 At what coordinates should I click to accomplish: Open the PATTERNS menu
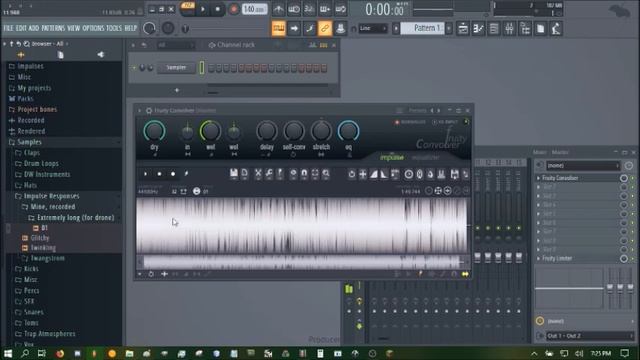[x=53, y=28]
